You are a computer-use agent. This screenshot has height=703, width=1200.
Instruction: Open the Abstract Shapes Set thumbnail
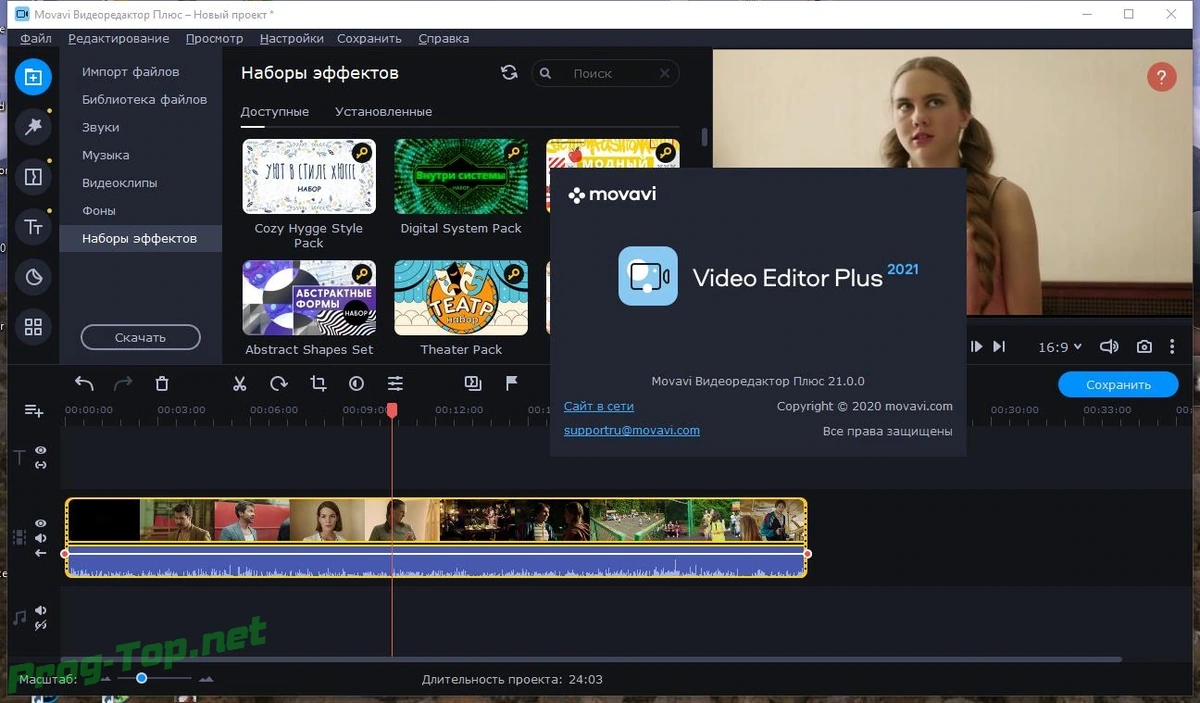coord(309,297)
